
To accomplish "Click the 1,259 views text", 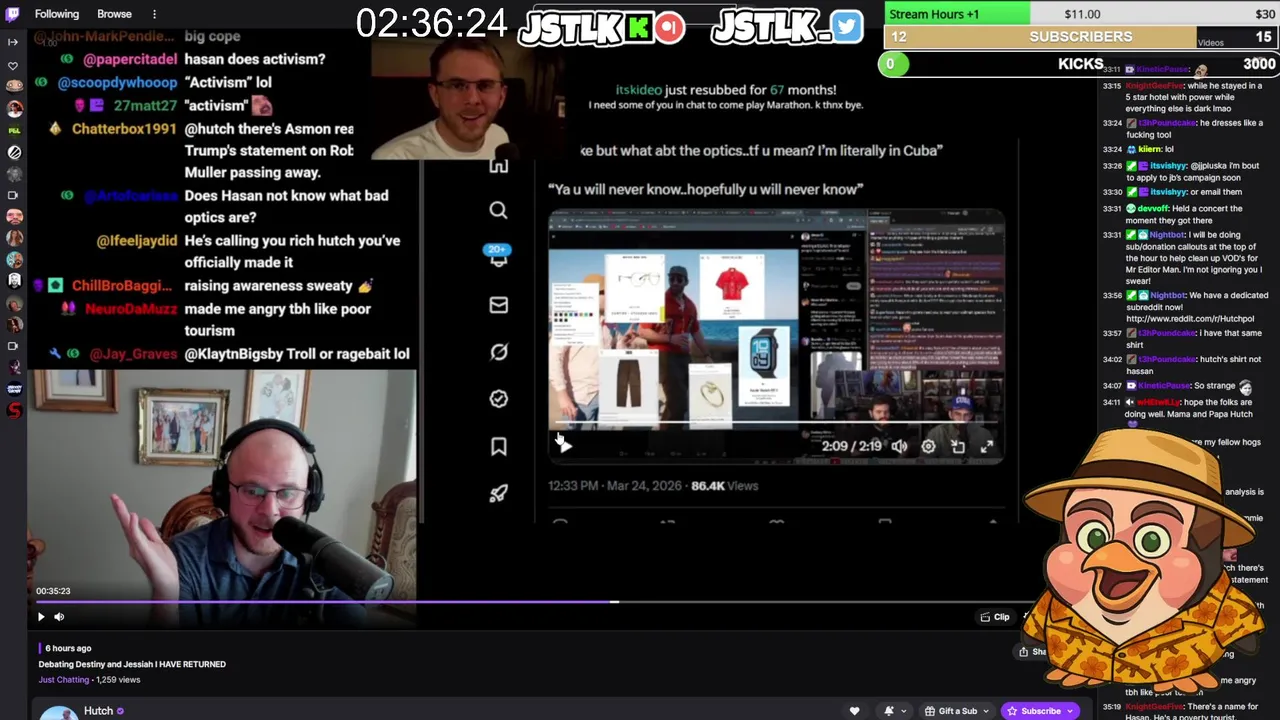I will 118,680.
